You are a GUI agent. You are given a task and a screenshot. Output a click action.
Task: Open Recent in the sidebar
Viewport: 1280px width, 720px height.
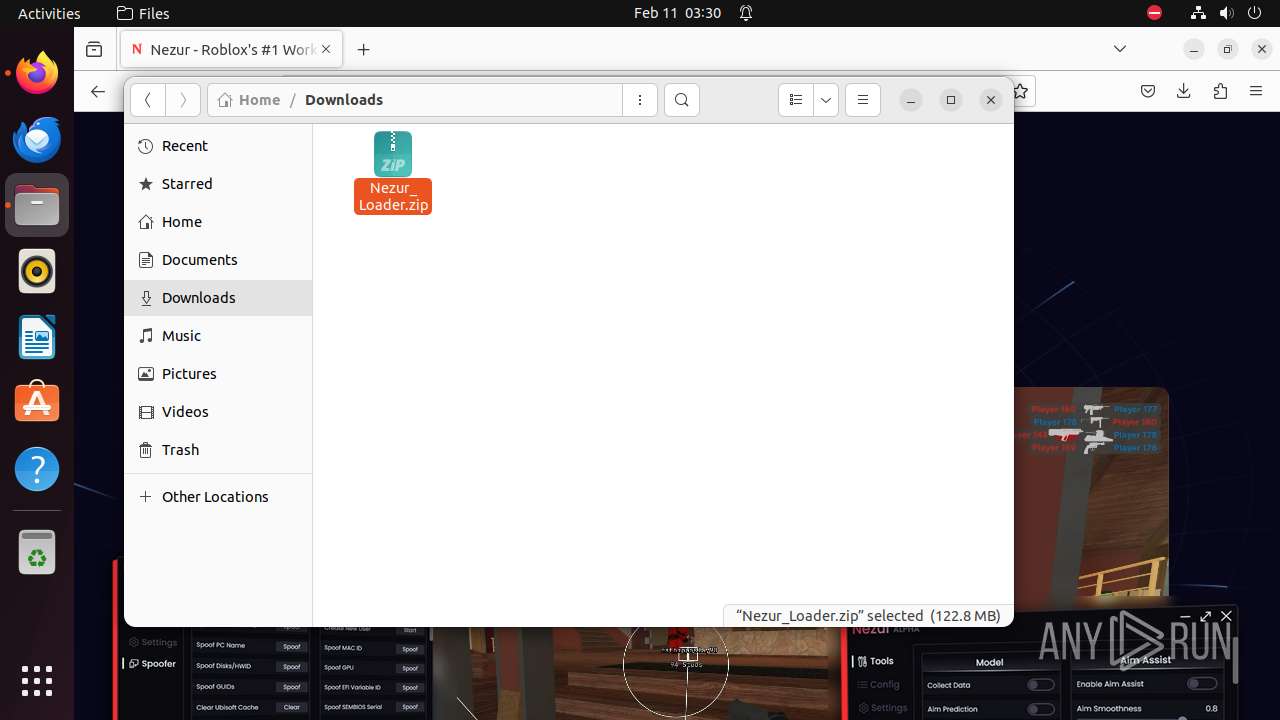218,146
